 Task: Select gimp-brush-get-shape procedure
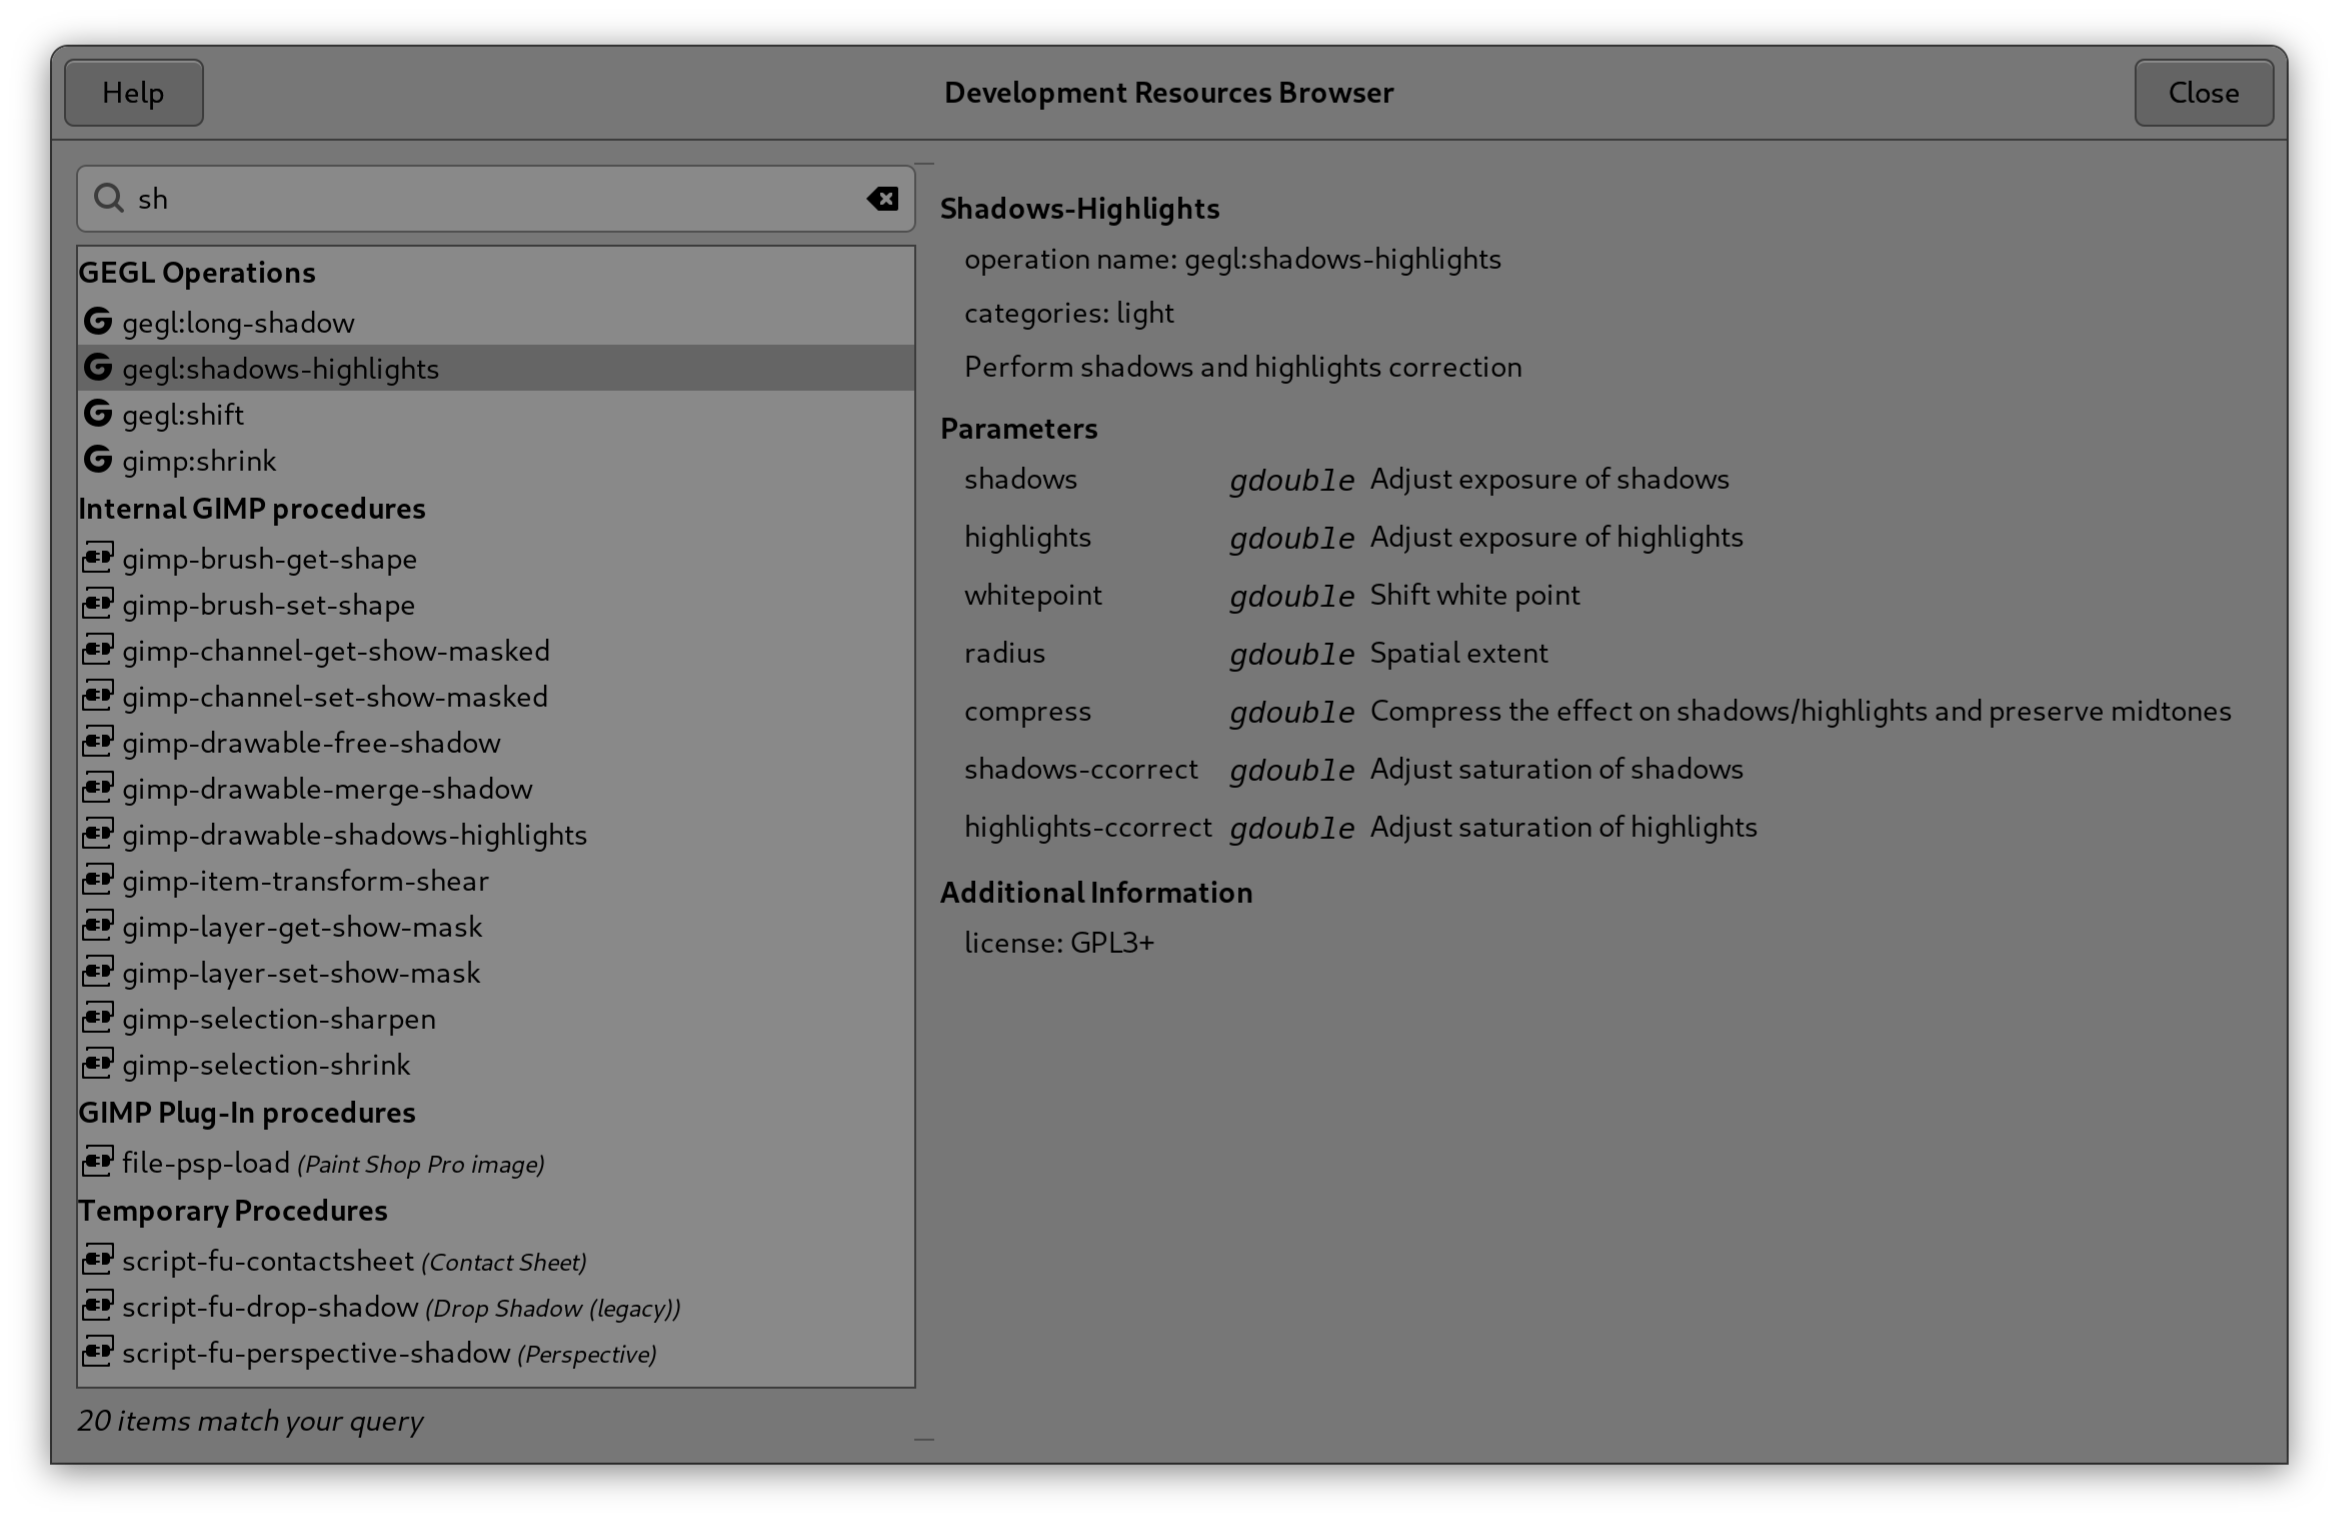pos(496,558)
